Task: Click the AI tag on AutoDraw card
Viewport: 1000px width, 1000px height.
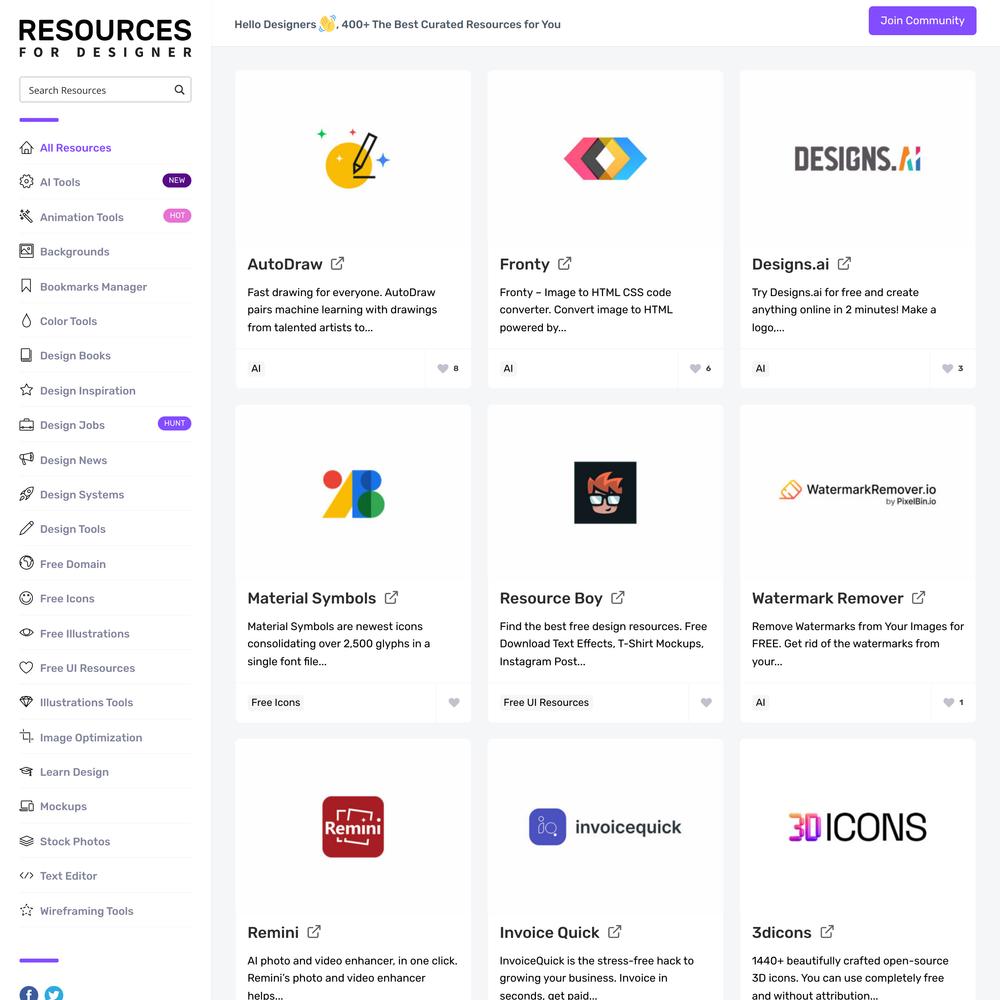Action: click(256, 368)
